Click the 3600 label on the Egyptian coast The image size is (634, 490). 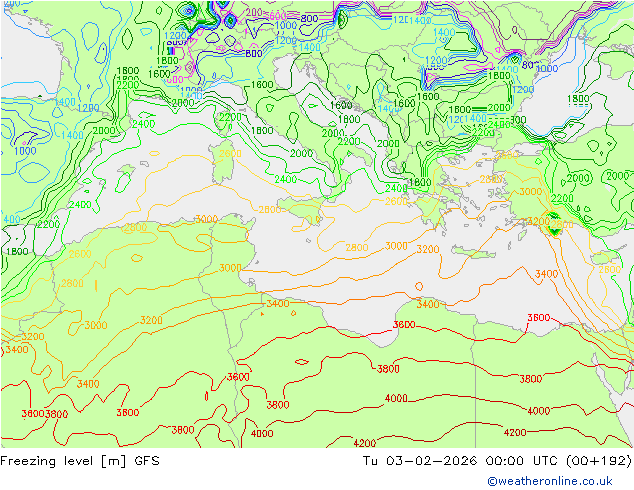point(539,318)
